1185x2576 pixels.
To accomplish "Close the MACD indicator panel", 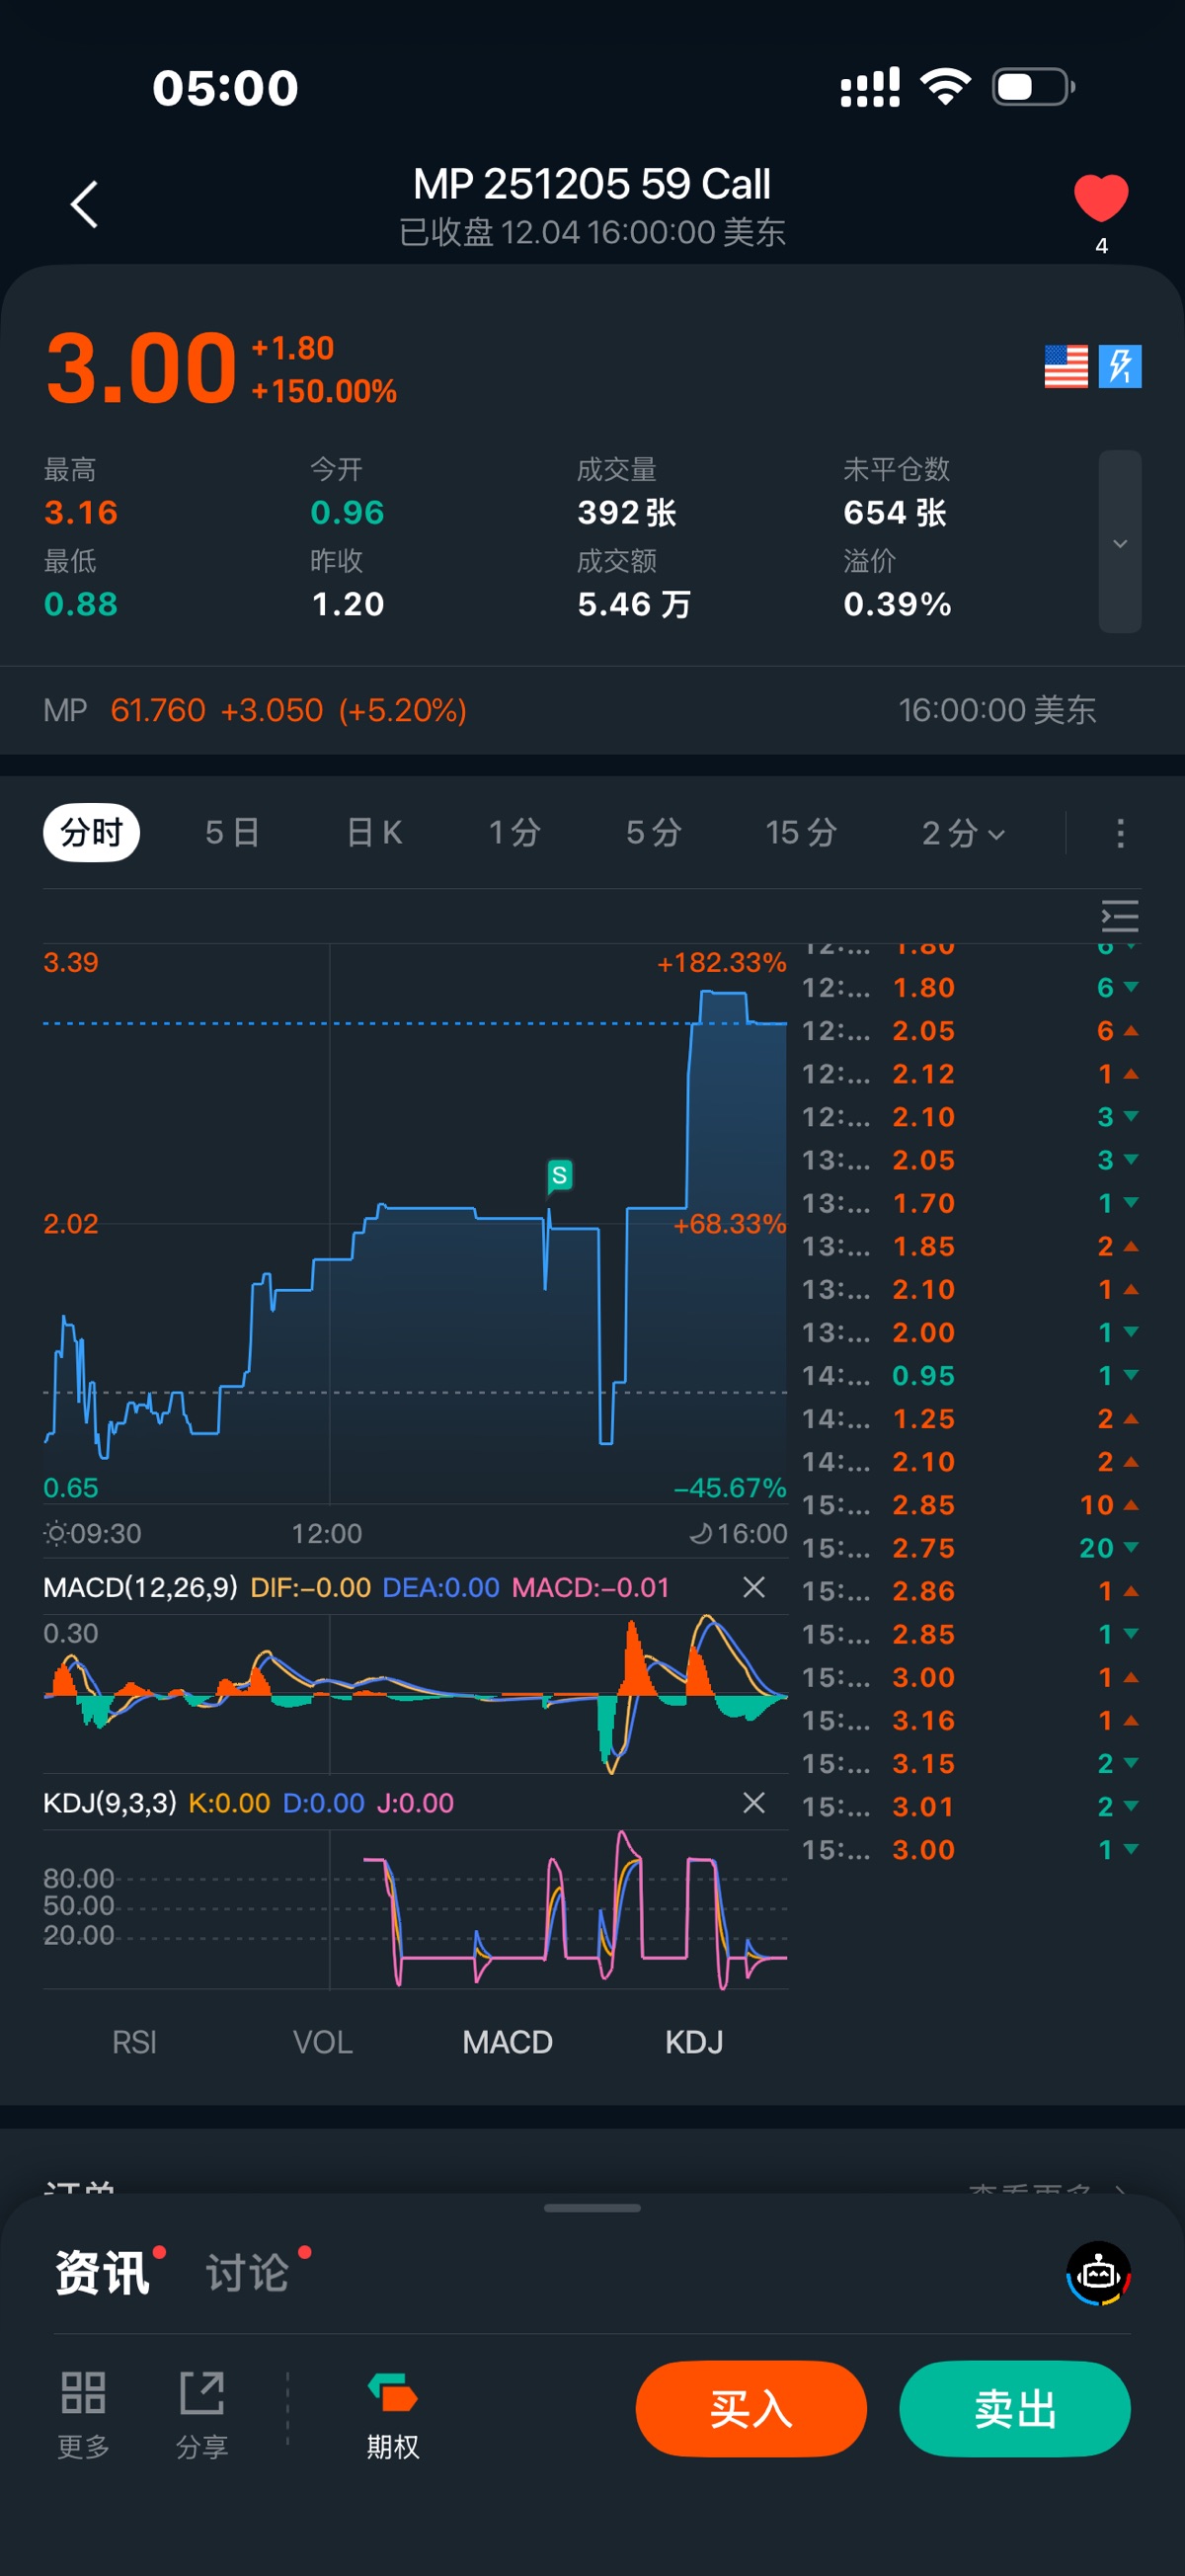I will (x=754, y=1587).
